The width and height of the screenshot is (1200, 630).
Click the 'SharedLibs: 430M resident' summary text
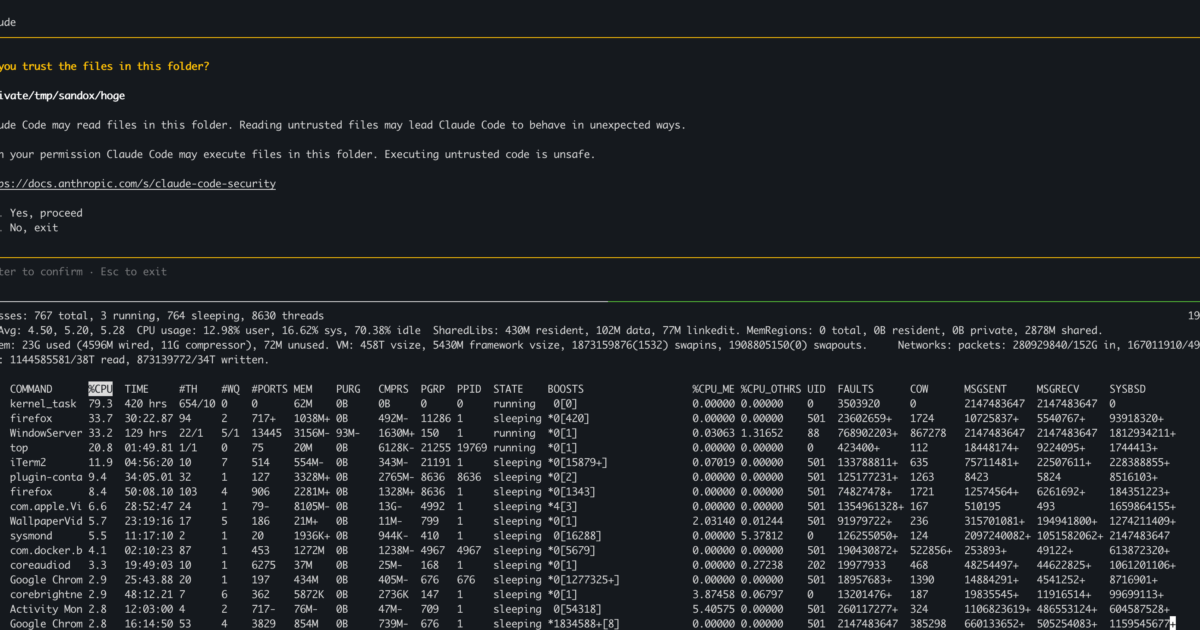click(509, 330)
